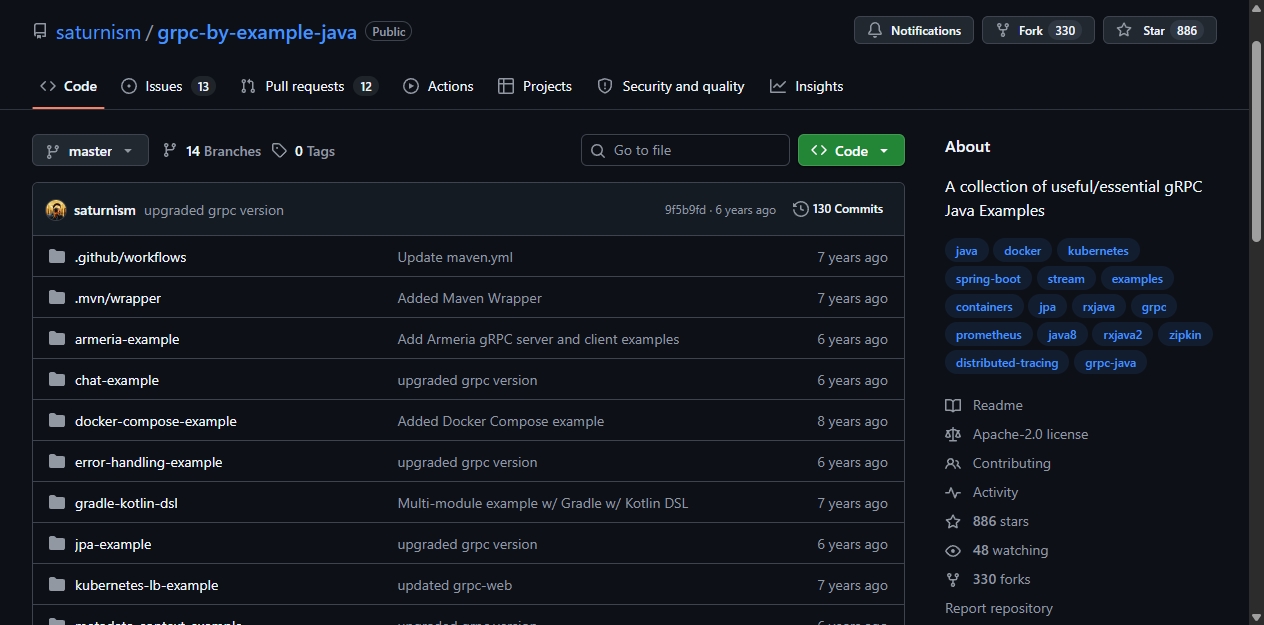This screenshot has width=1264, height=625.
Task: Open 'Add Armeria gRPC server and client examples' commit
Action: 538,339
